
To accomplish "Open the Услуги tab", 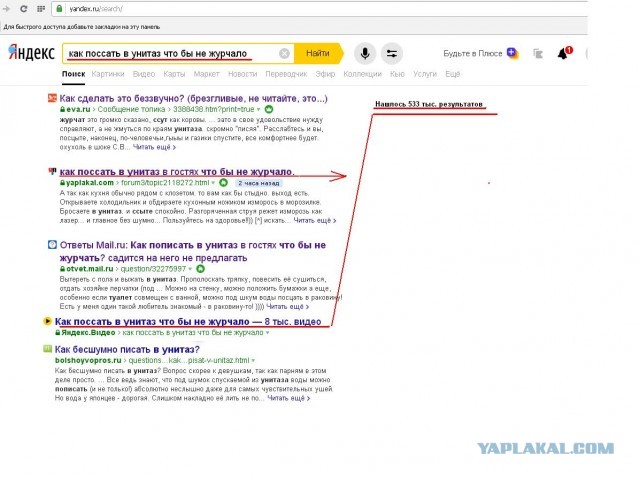I will [x=425, y=74].
